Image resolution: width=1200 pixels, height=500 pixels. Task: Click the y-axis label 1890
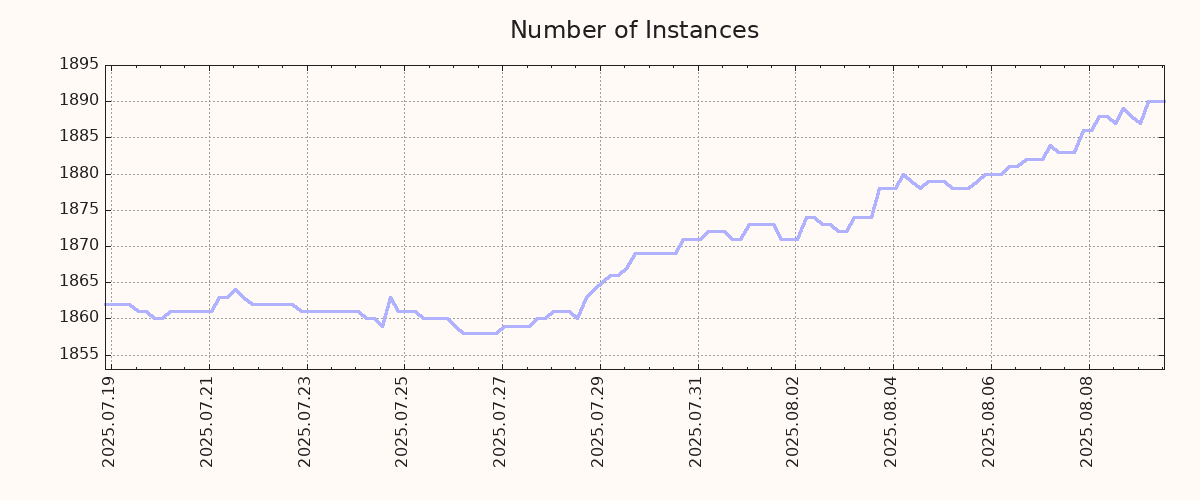pyautogui.click(x=79, y=101)
